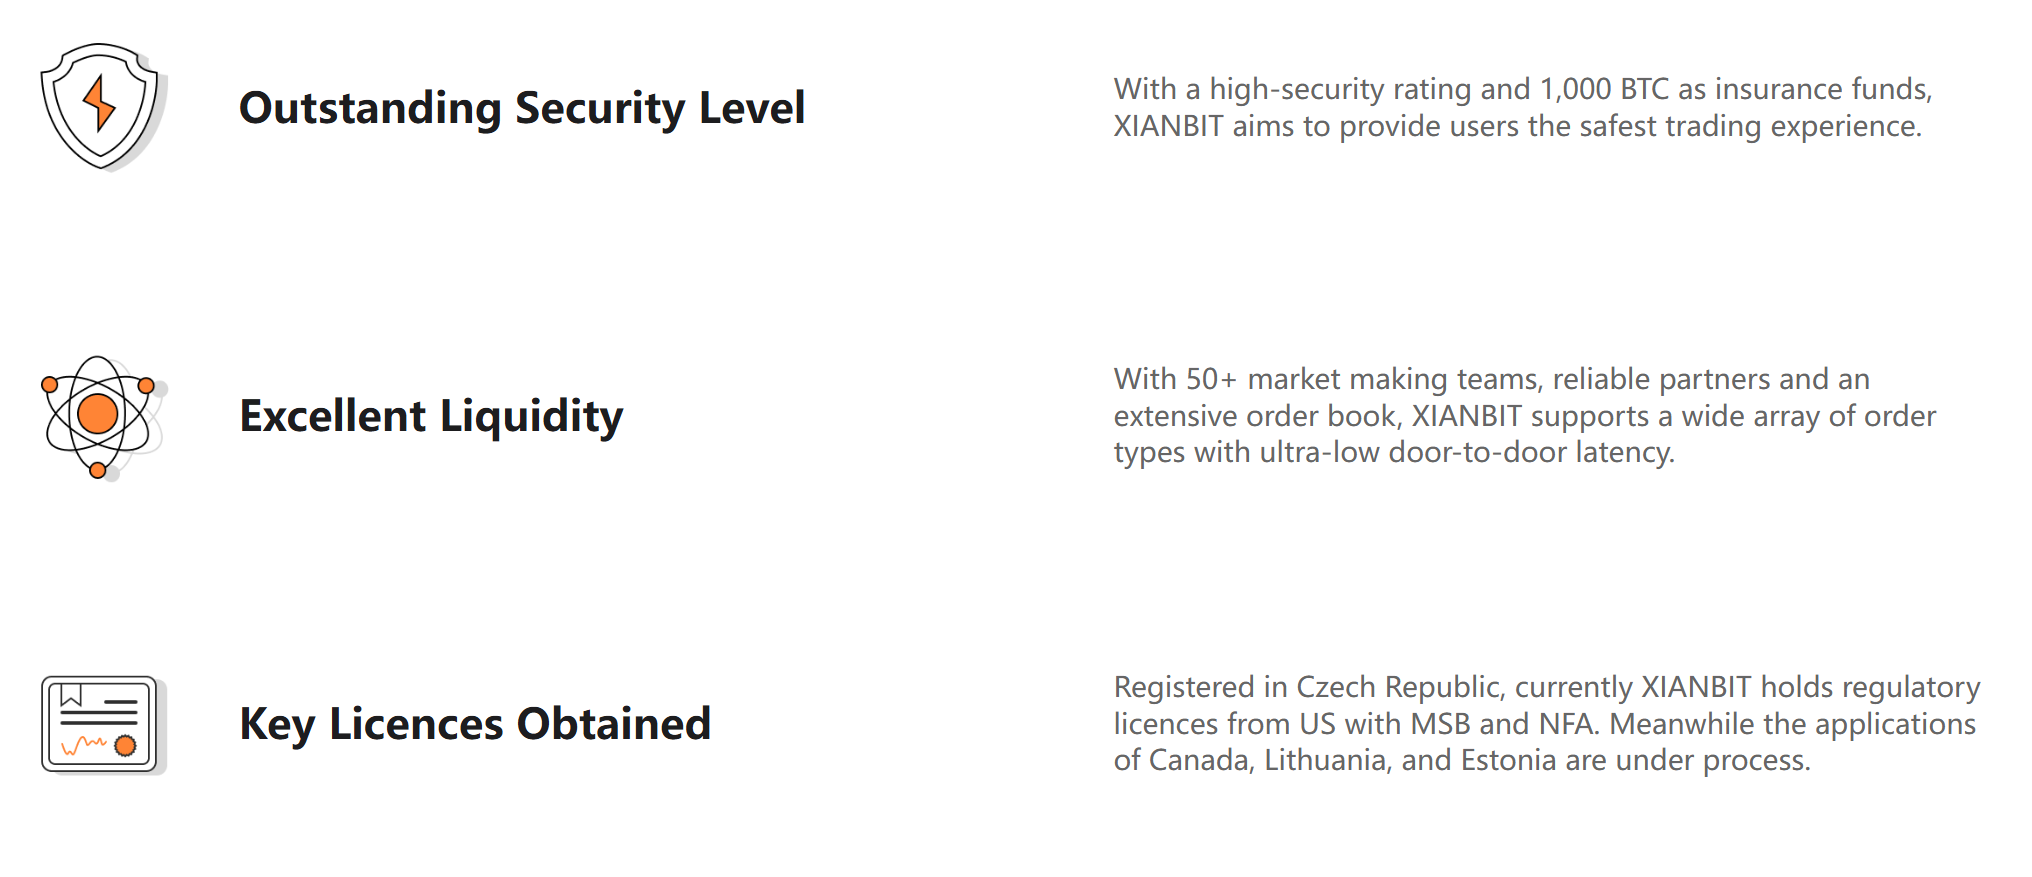Click the ultra-low door-to-door latency line
Viewport: 2032px width, 877px height.
click(1394, 452)
